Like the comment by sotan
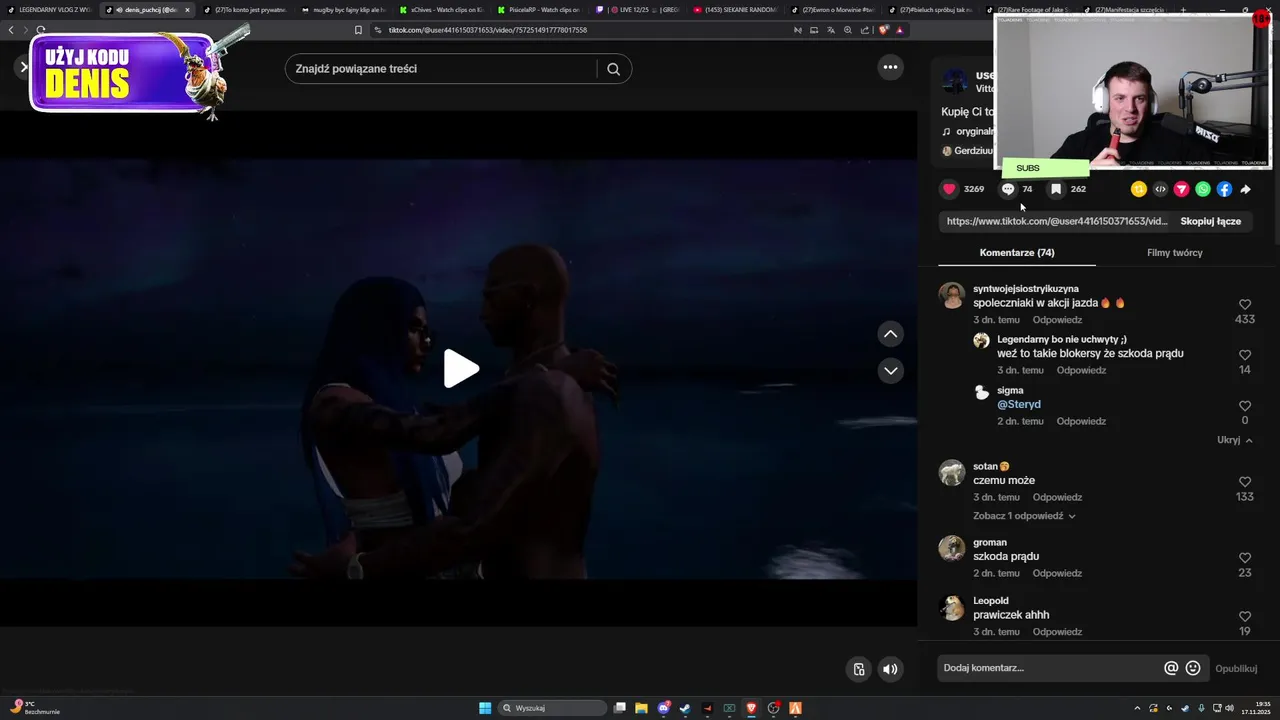This screenshot has height=720, width=1280. click(x=1245, y=482)
